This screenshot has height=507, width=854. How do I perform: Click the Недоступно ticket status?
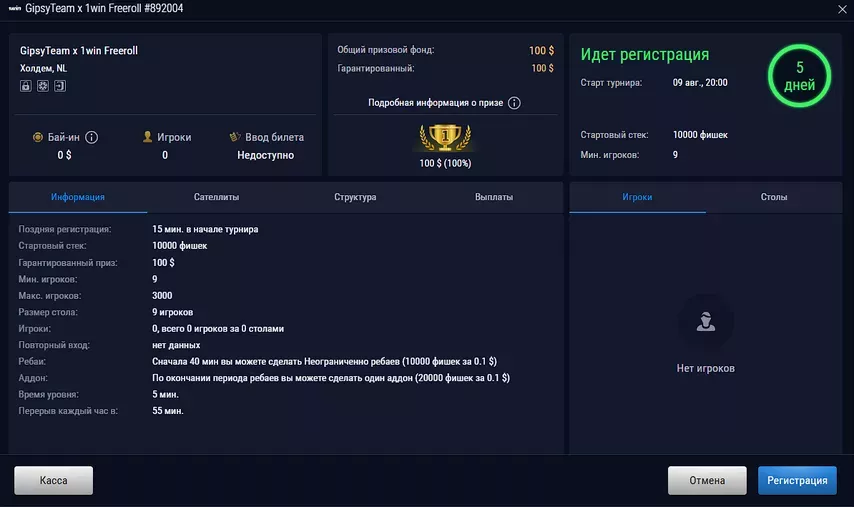265,155
